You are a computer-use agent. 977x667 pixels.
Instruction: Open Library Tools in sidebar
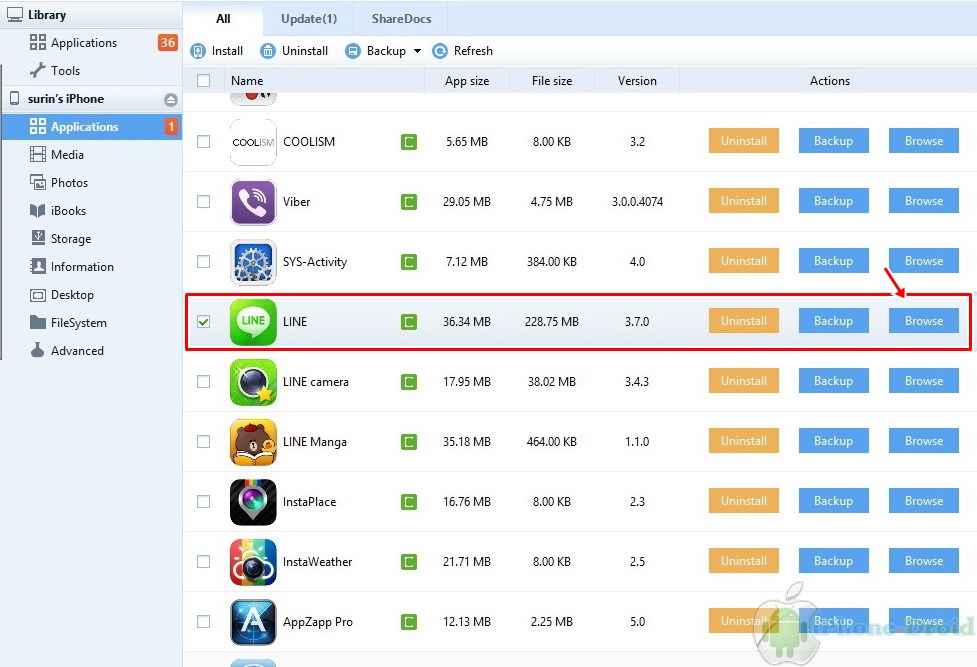(x=91, y=70)
